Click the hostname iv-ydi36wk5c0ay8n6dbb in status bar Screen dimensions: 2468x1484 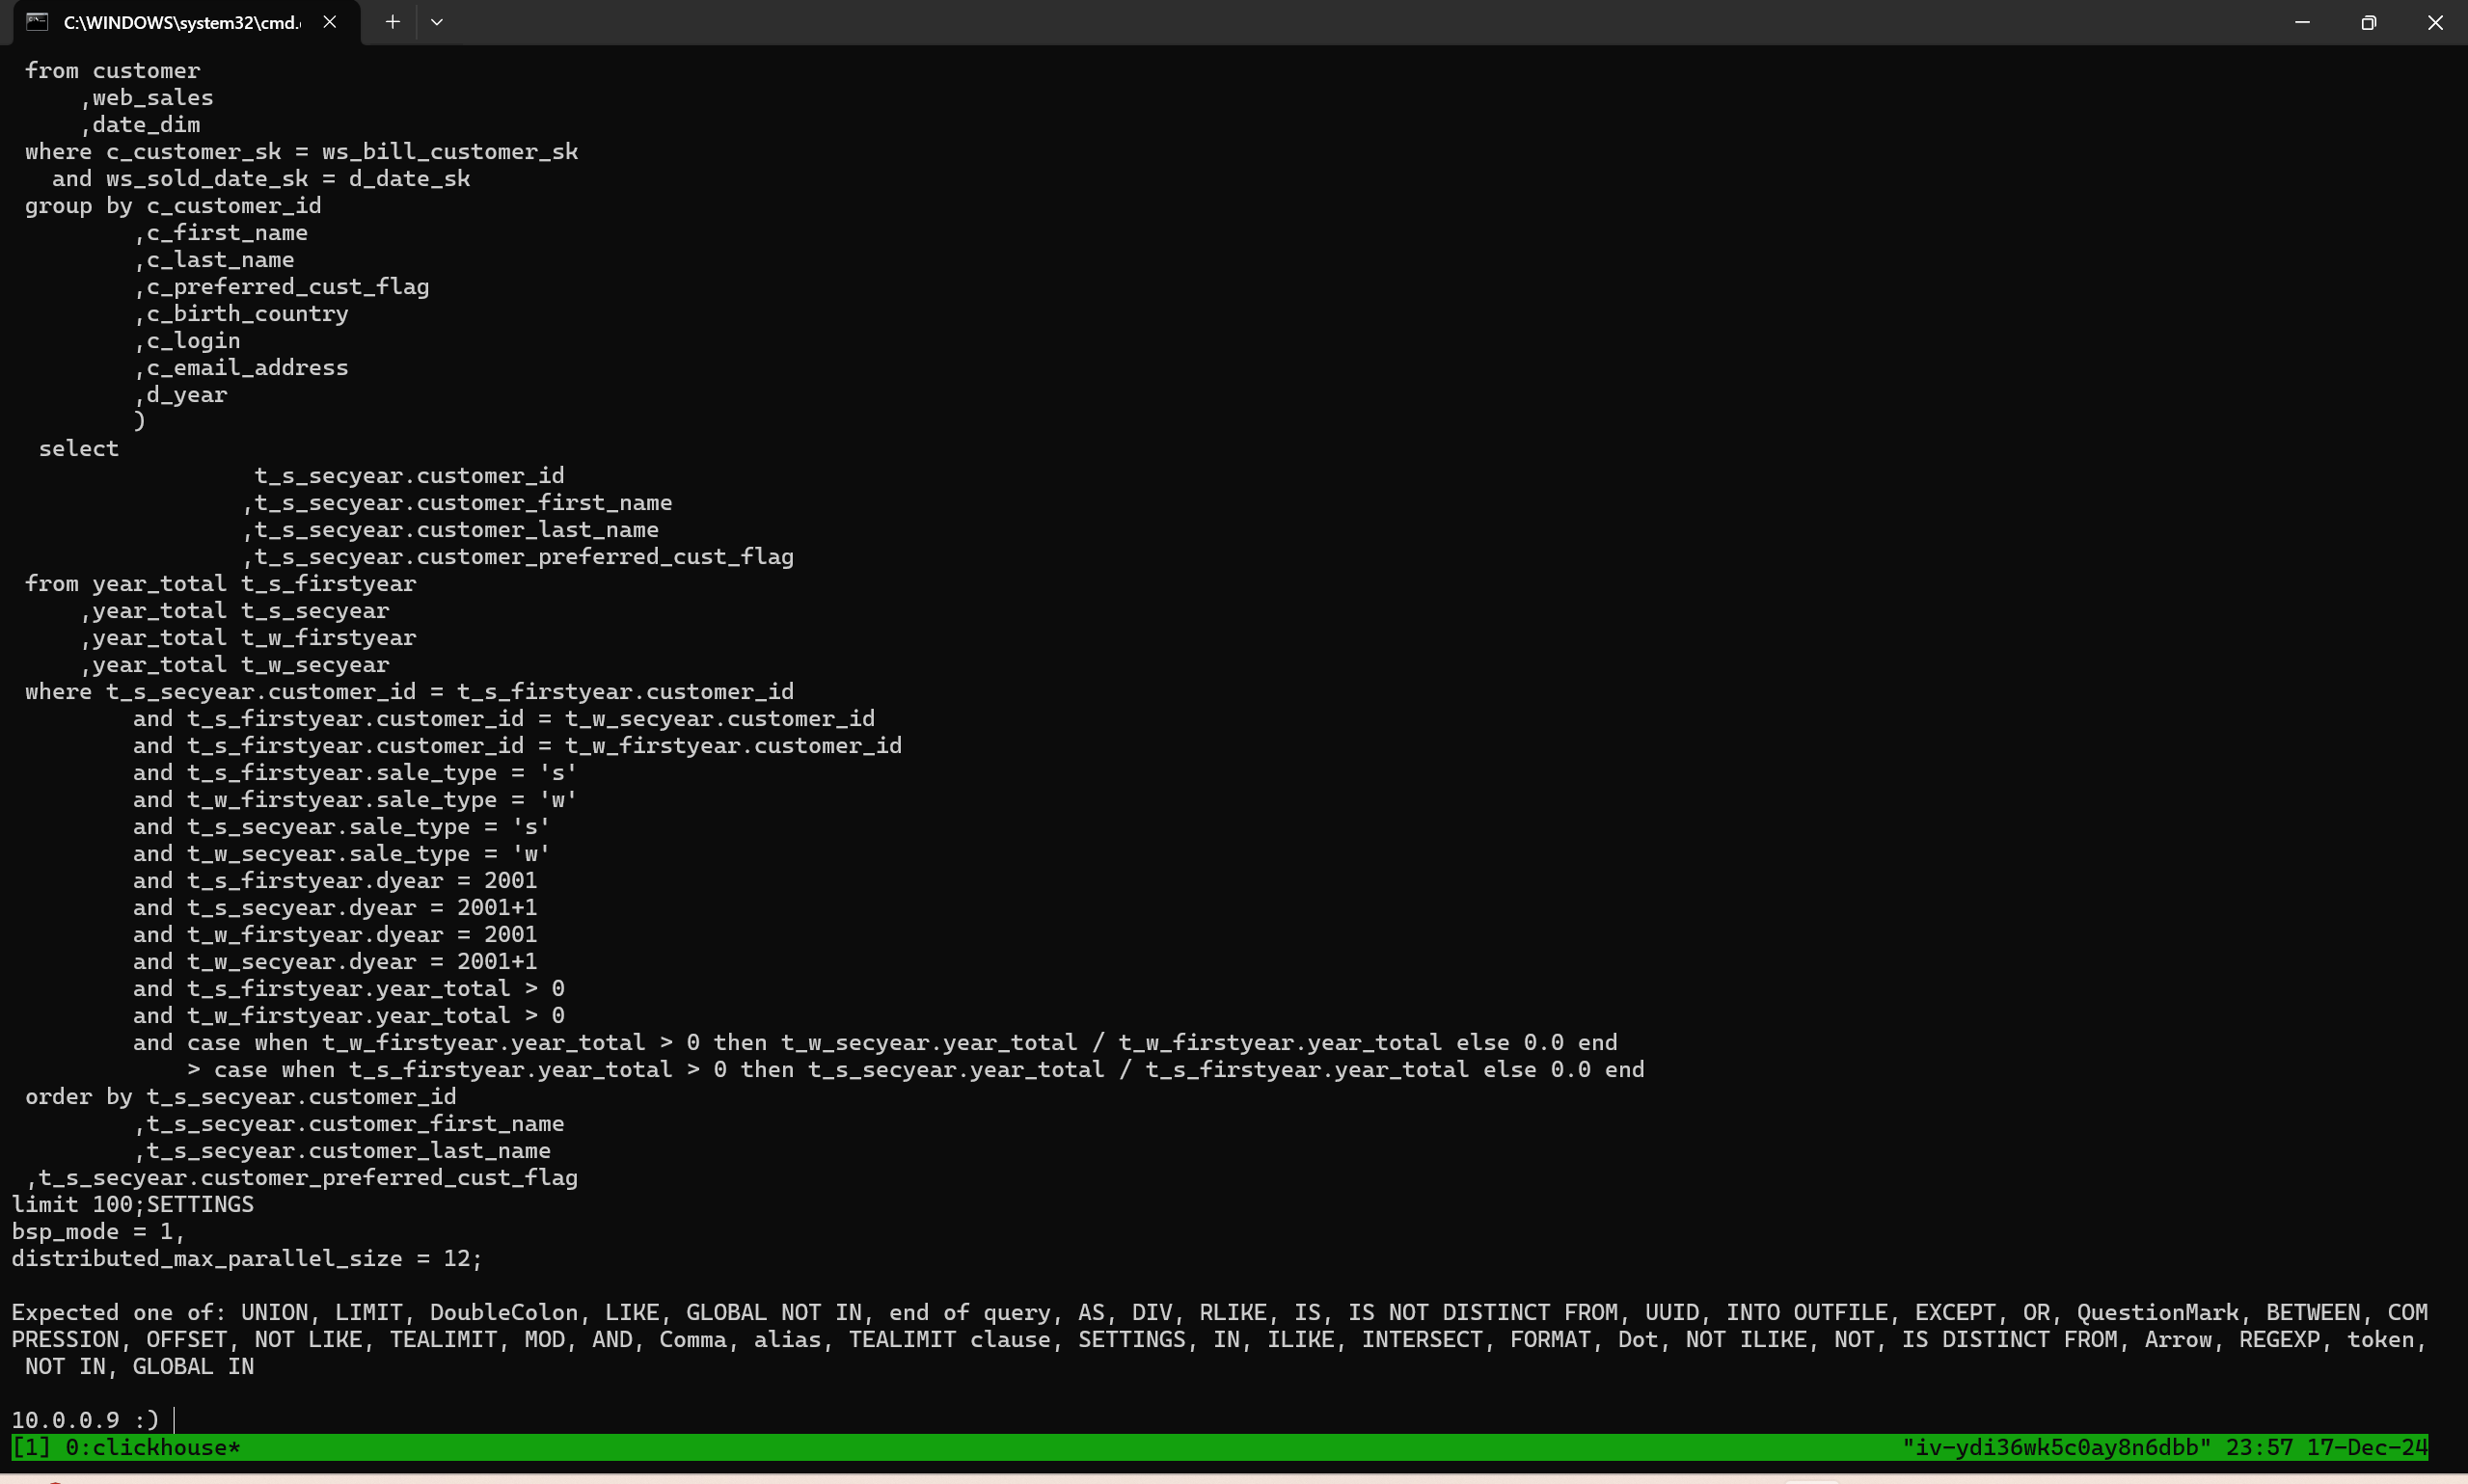point(2056,1447)
